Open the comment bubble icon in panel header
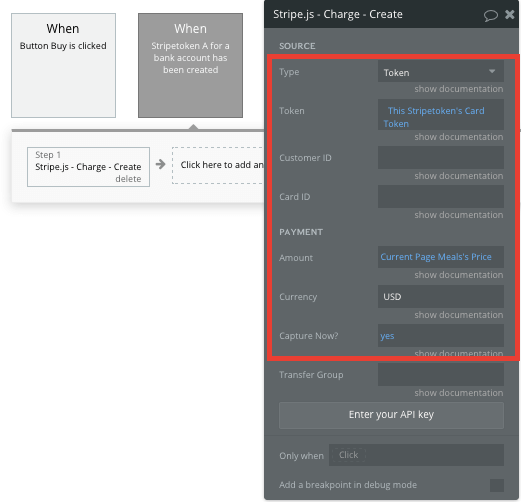The width and height of the screenshot is (521, 502). coord(491,15)
